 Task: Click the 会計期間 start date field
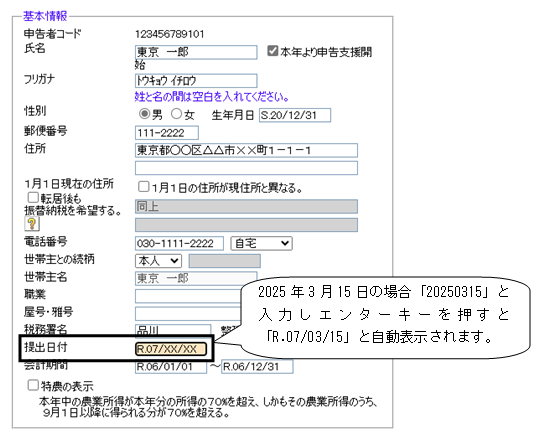(x=171, y=367)
